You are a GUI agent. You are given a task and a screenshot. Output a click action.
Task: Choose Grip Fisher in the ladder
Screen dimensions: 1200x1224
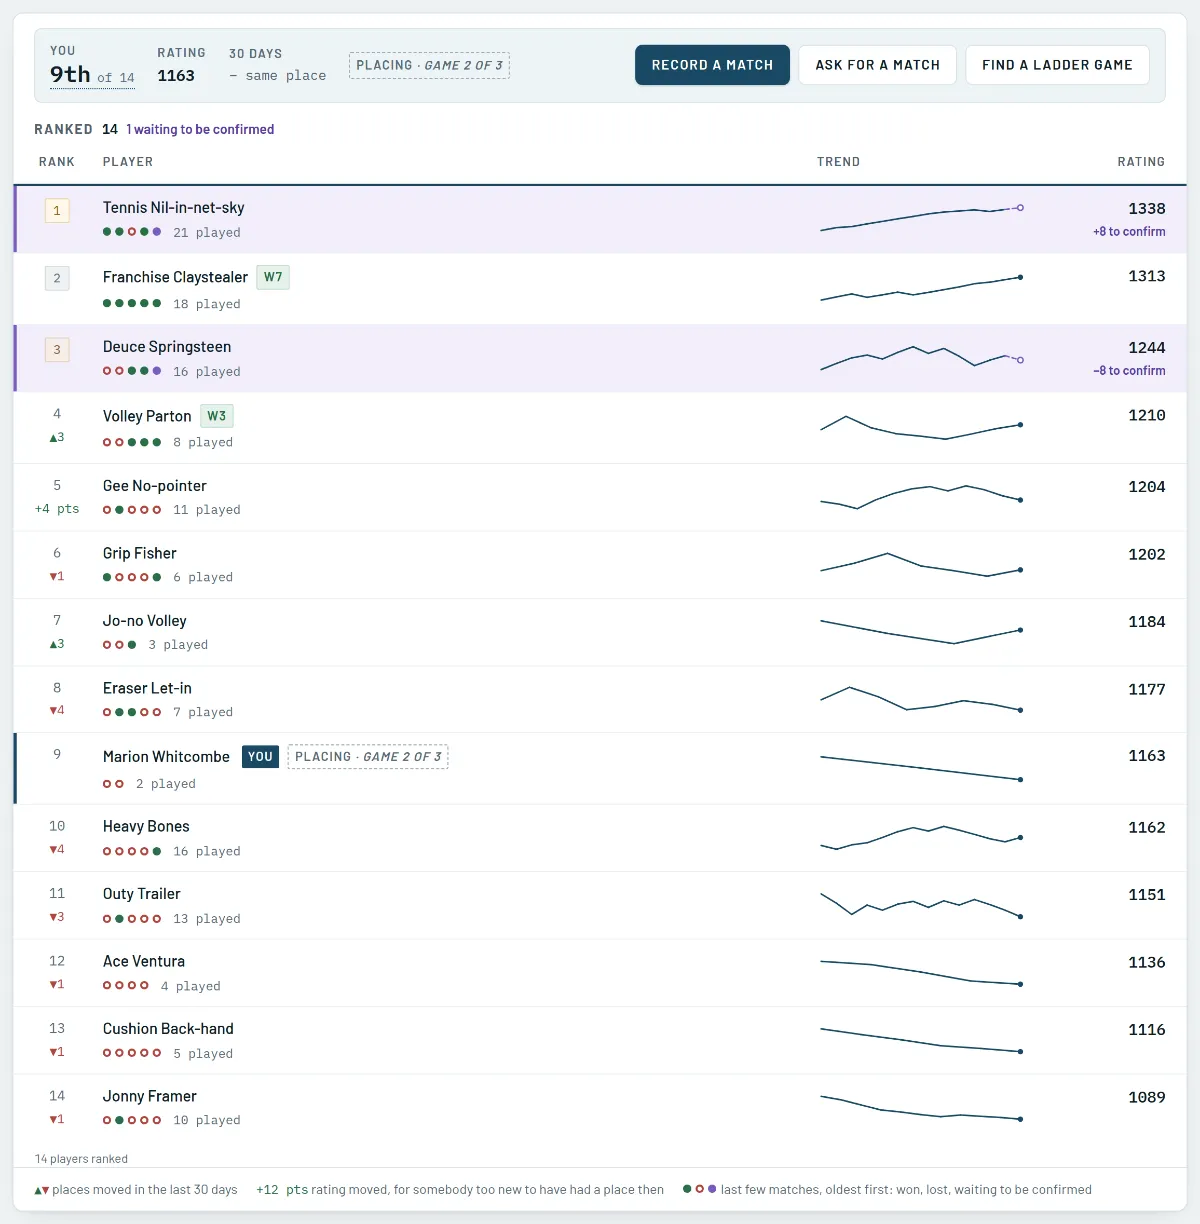pyautogui.click(x=140, y=553)
